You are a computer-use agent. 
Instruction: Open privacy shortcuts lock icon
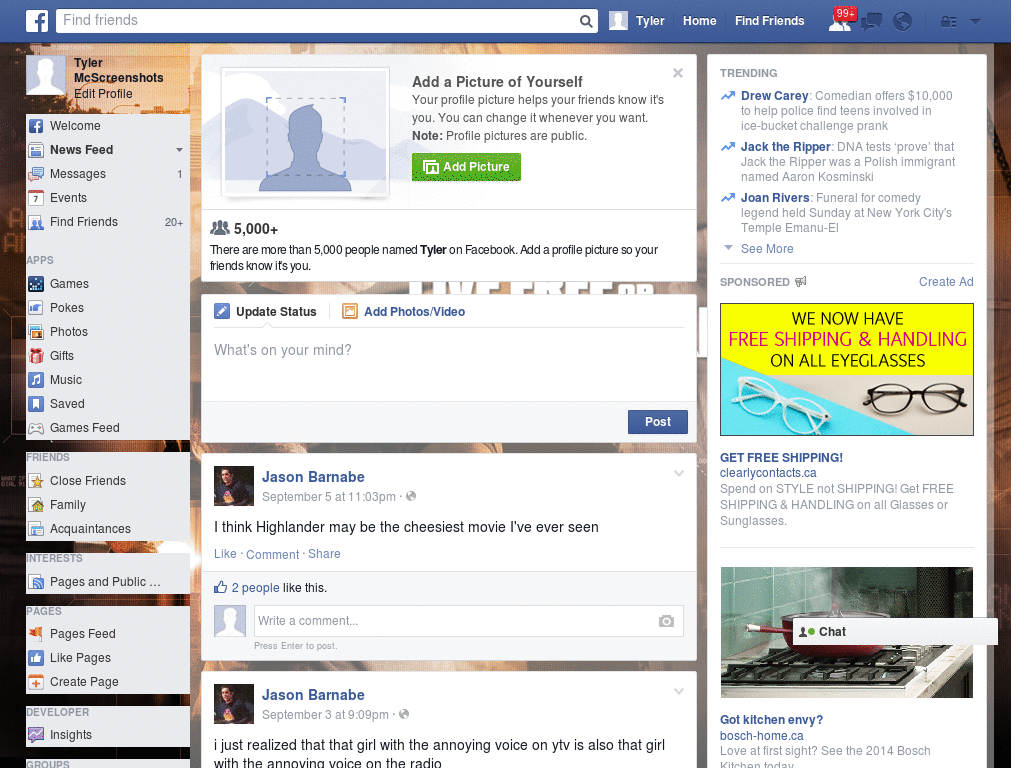pyautogui.click(x=948, y=22)
